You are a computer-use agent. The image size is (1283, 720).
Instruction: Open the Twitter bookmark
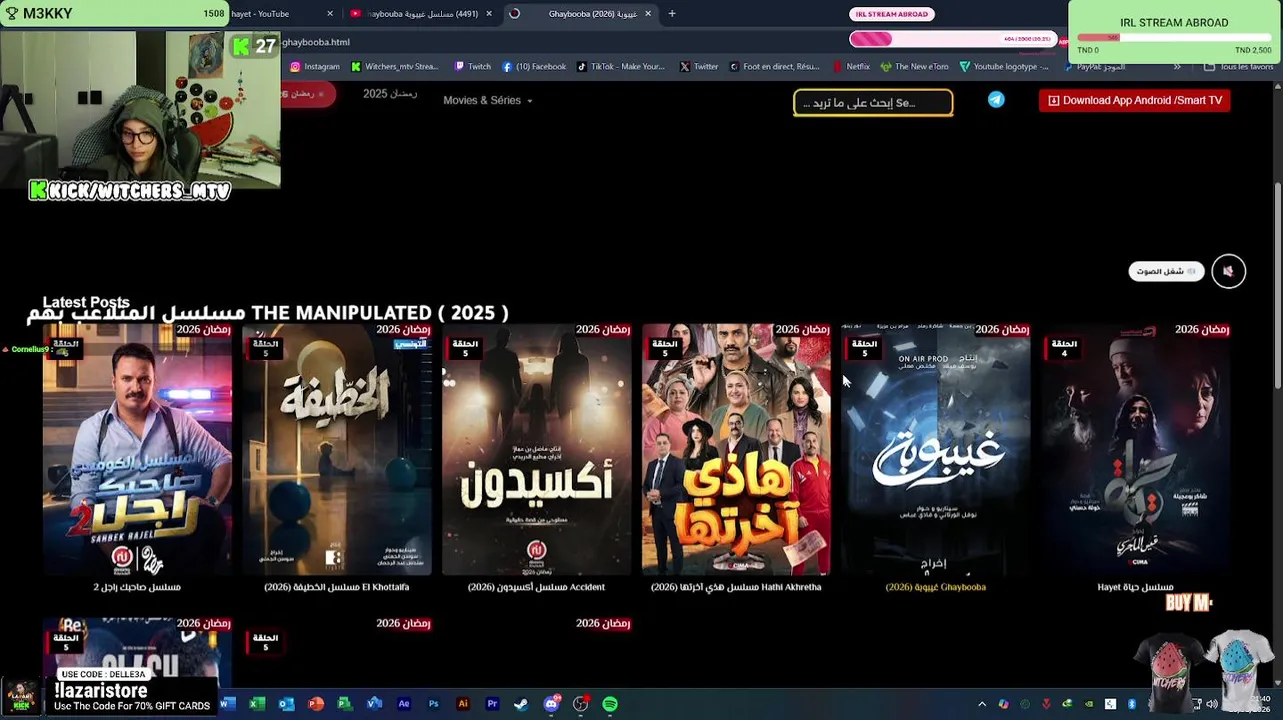(699, 67)
